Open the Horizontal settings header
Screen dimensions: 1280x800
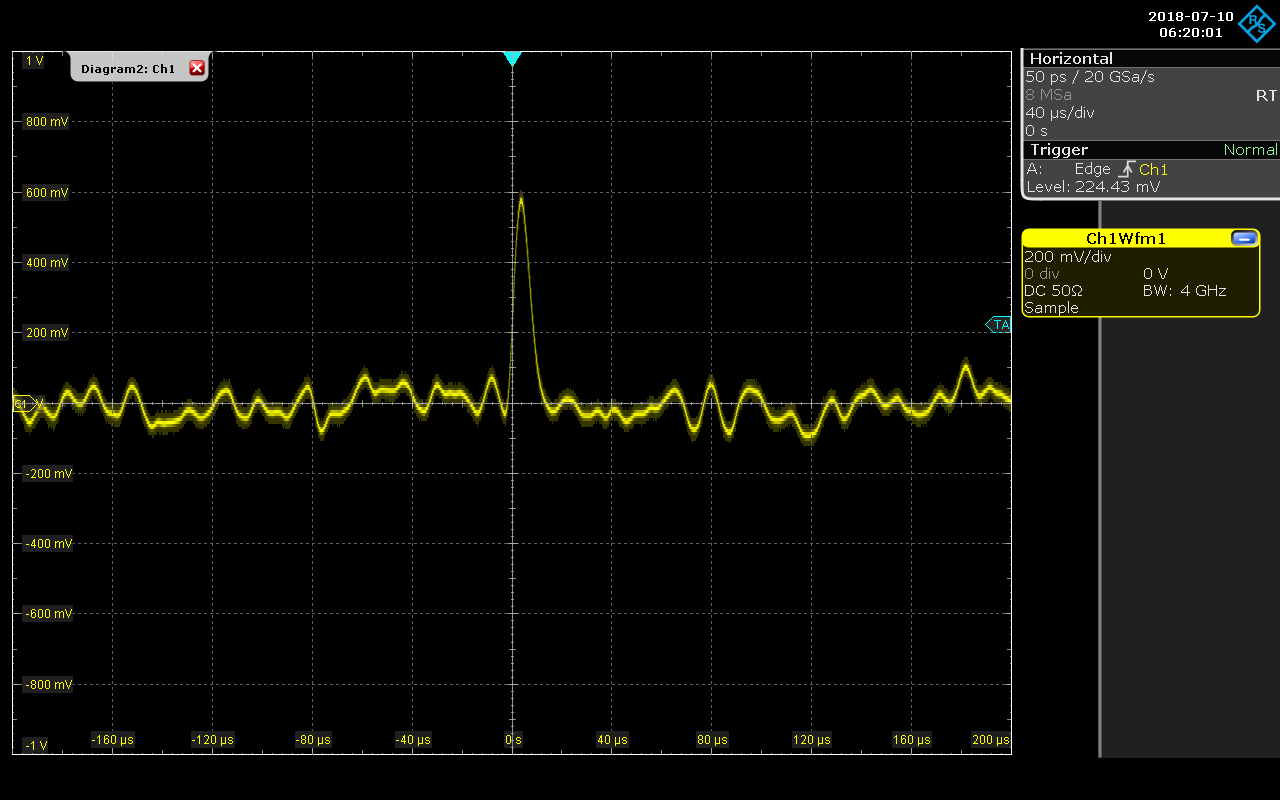pos(1071,59)
